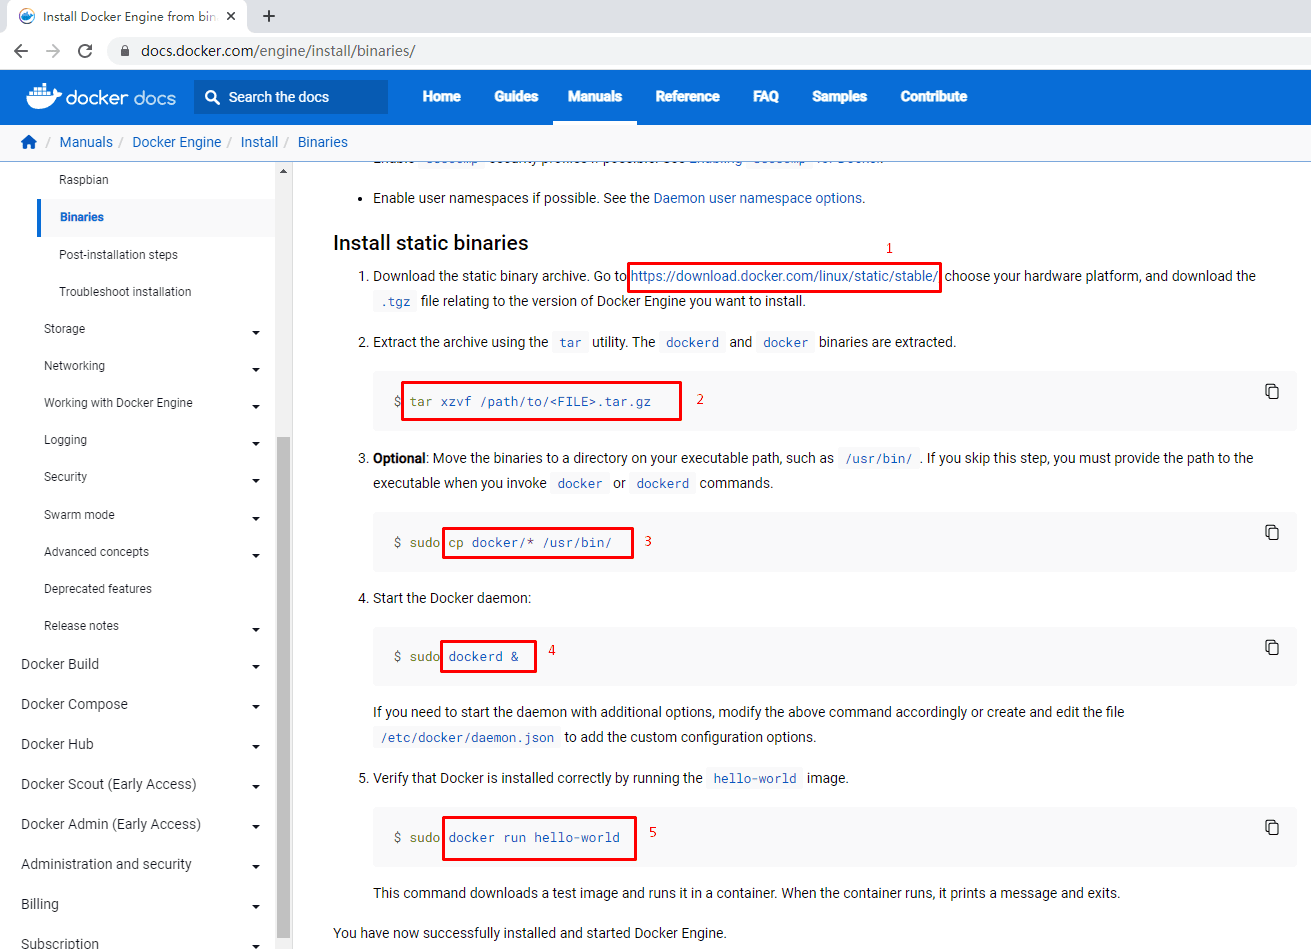This screenshot has height=949, width=1311.
Task: Expand the Storage section
Action: coord(256,332)
